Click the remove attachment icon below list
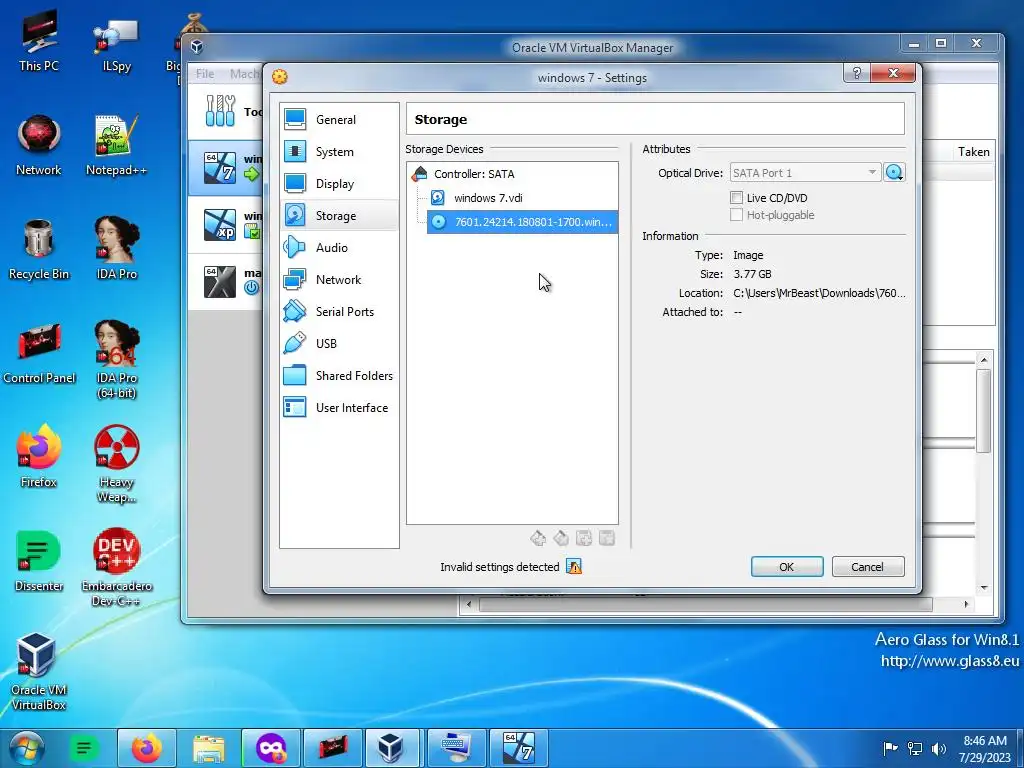Image resolution: width=1024 pixels, height=768 pixels. [x=607, y=538]
